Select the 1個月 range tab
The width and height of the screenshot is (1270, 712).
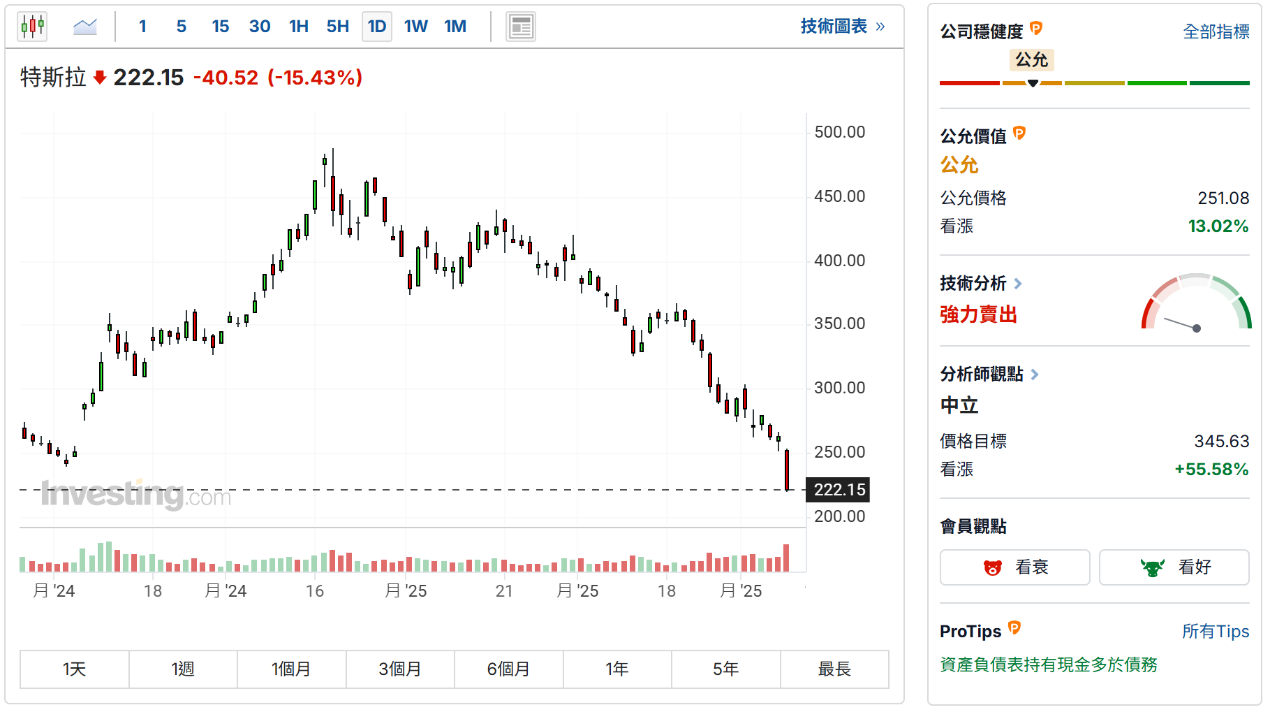[292, 669]
